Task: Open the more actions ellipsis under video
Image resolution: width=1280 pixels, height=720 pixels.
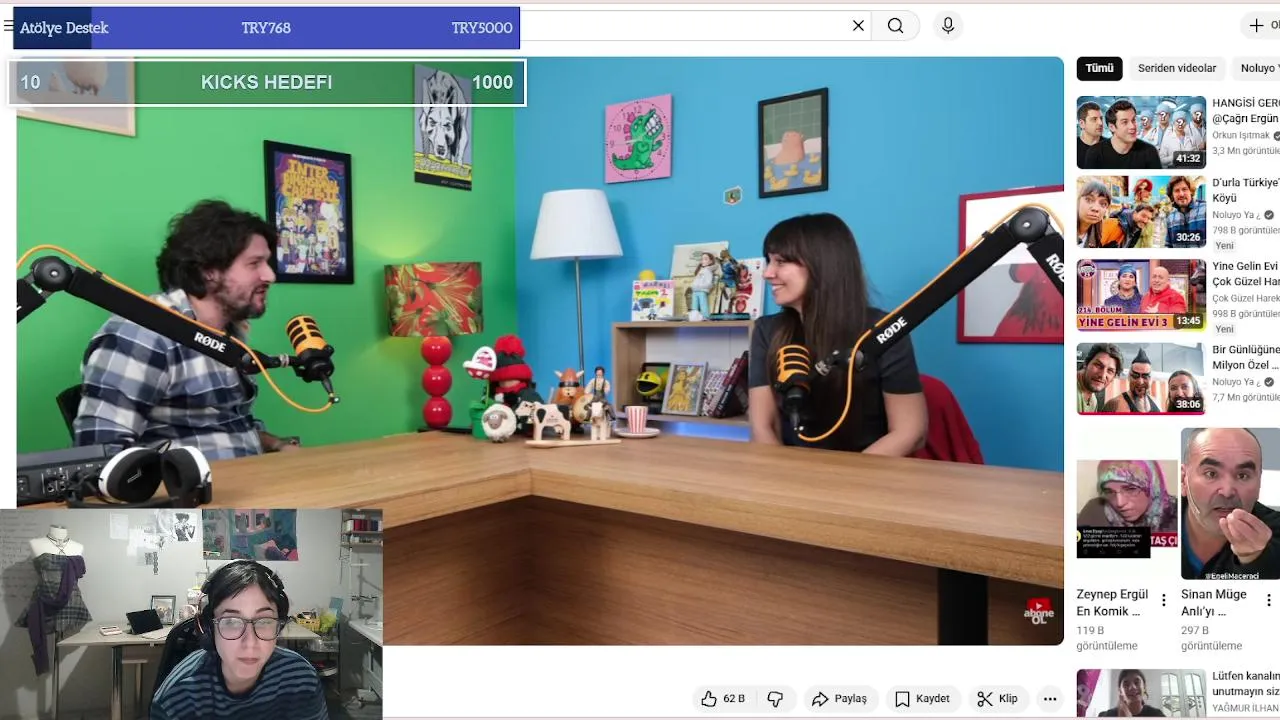Action: click(x=1049, y=699)
